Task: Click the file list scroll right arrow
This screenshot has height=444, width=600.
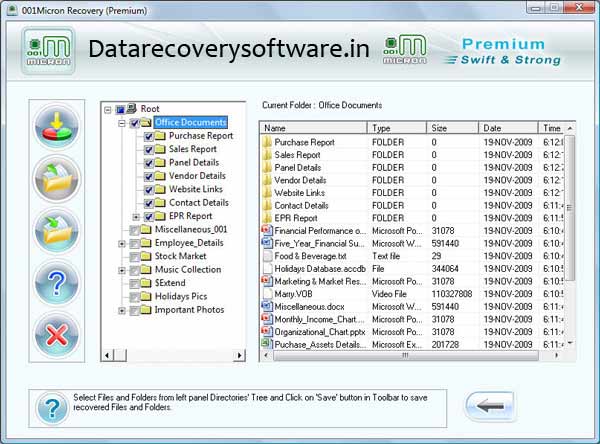Action: 556,356
